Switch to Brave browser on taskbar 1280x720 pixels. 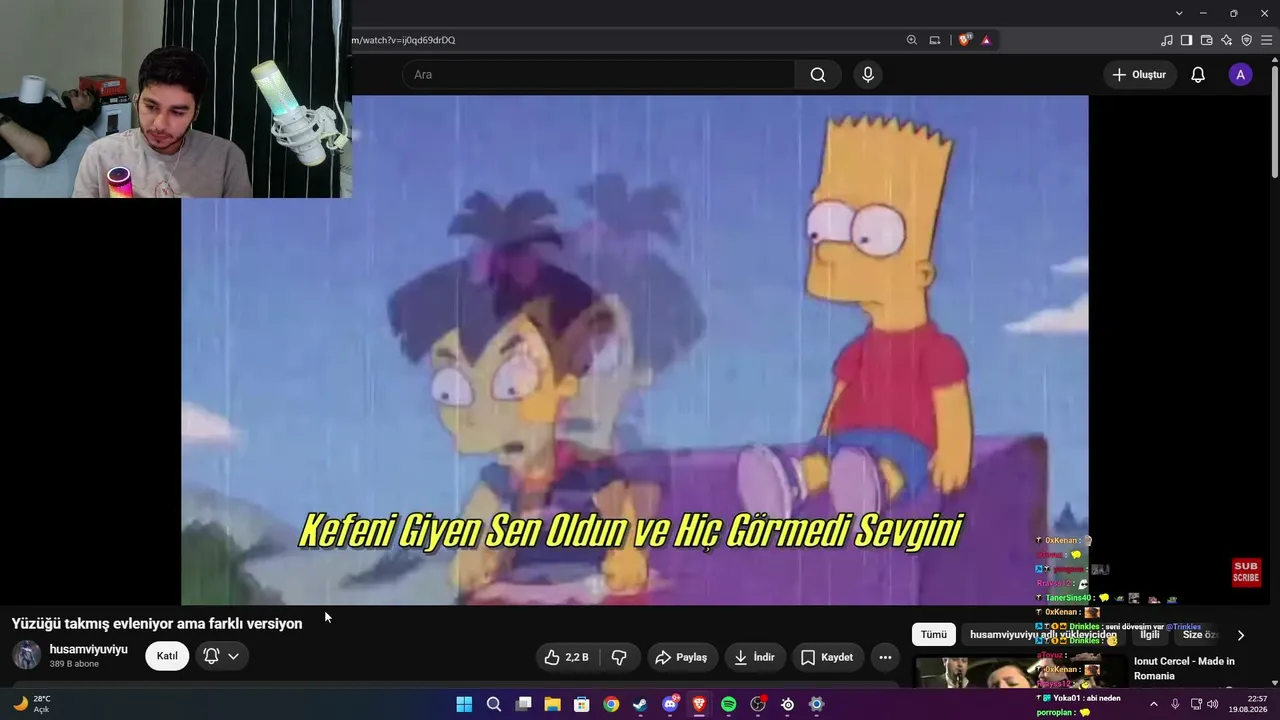point(699,704)
